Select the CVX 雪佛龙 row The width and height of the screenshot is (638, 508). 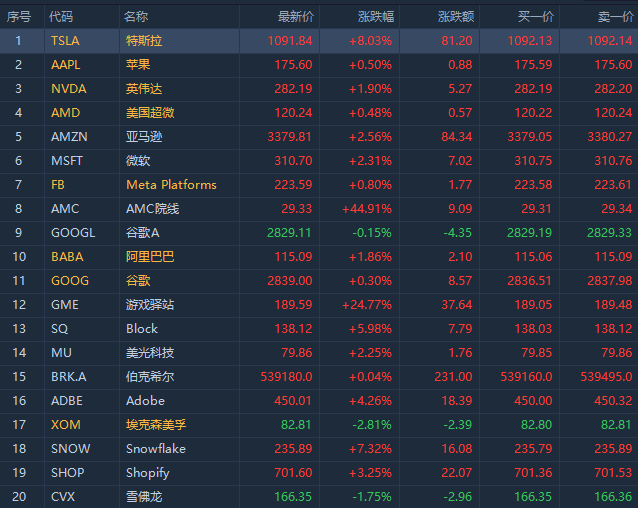[319, 497]
